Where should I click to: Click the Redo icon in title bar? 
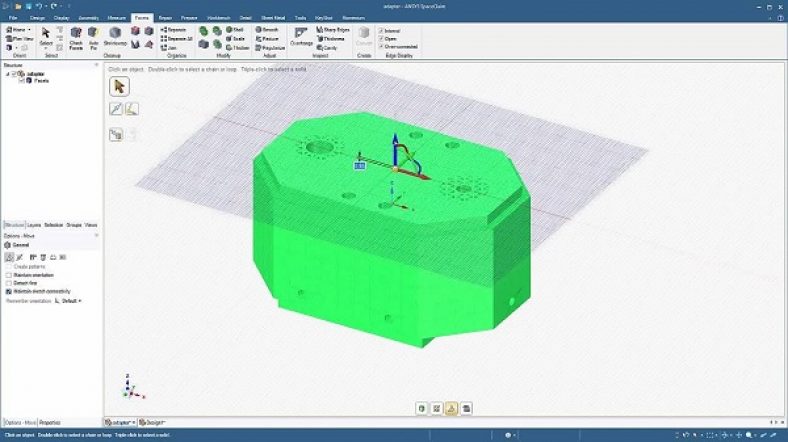(x=54, y=7)
